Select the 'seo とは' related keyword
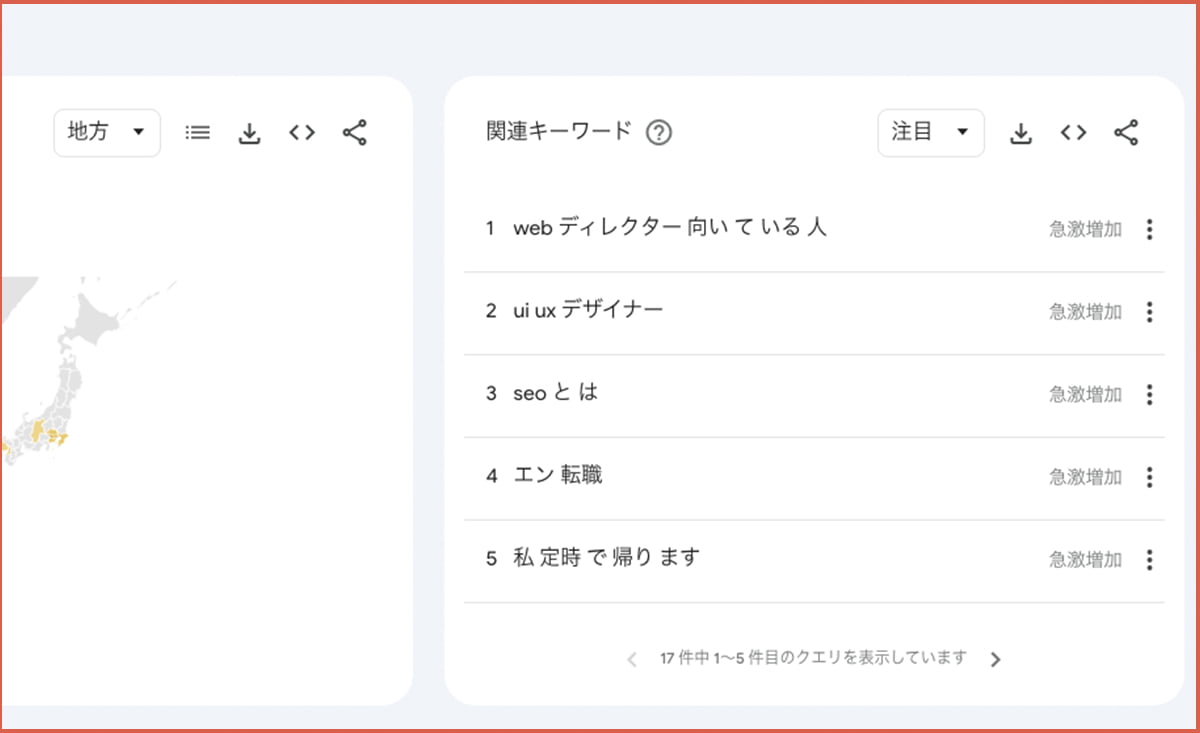Screen dimensions: 1200x733 (x=555, y=393)
